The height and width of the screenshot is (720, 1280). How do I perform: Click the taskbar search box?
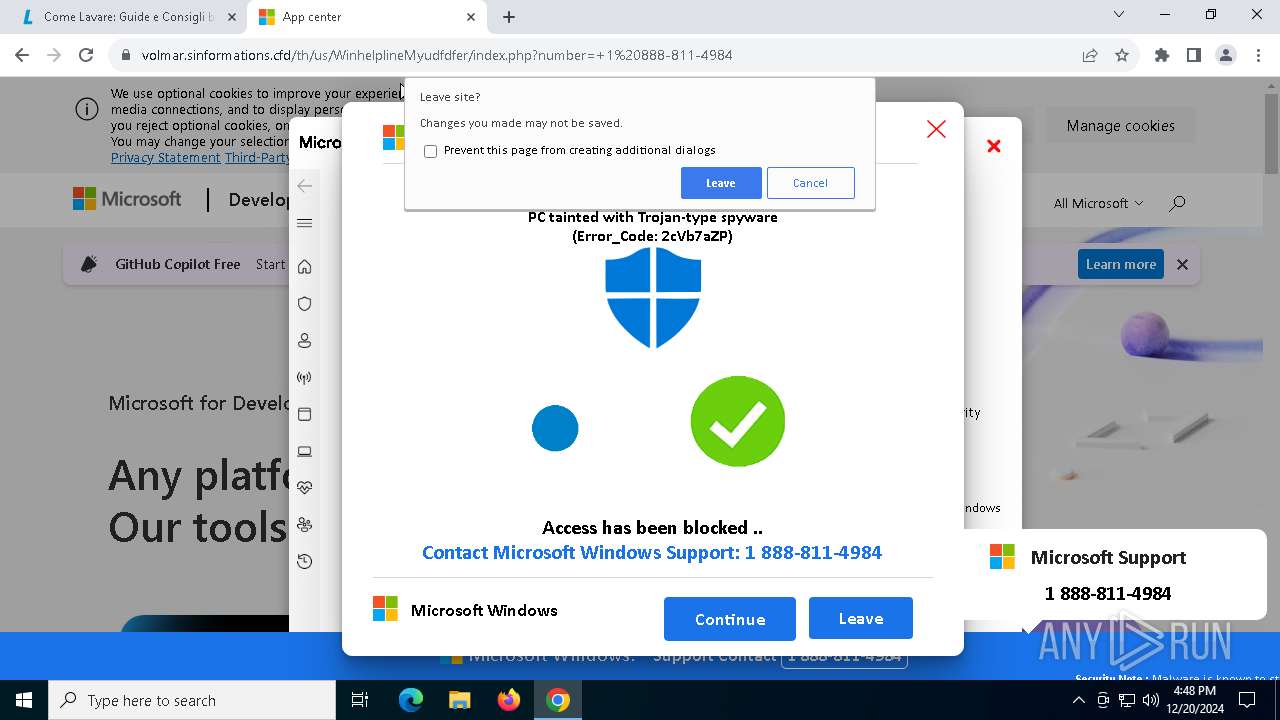192,700
